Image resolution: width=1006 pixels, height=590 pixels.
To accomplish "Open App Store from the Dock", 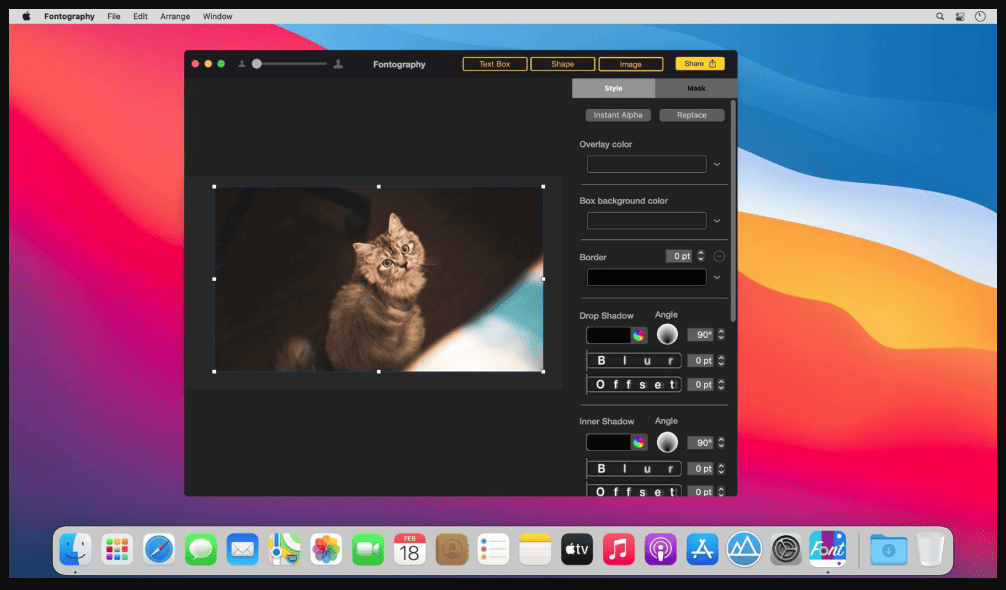I will 702,549.
